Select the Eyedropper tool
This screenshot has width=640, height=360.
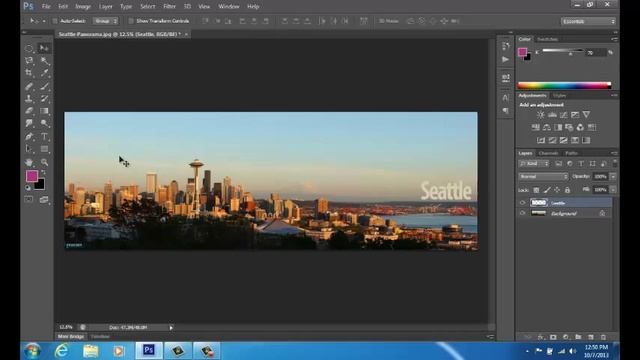click(x=44, y=73)
